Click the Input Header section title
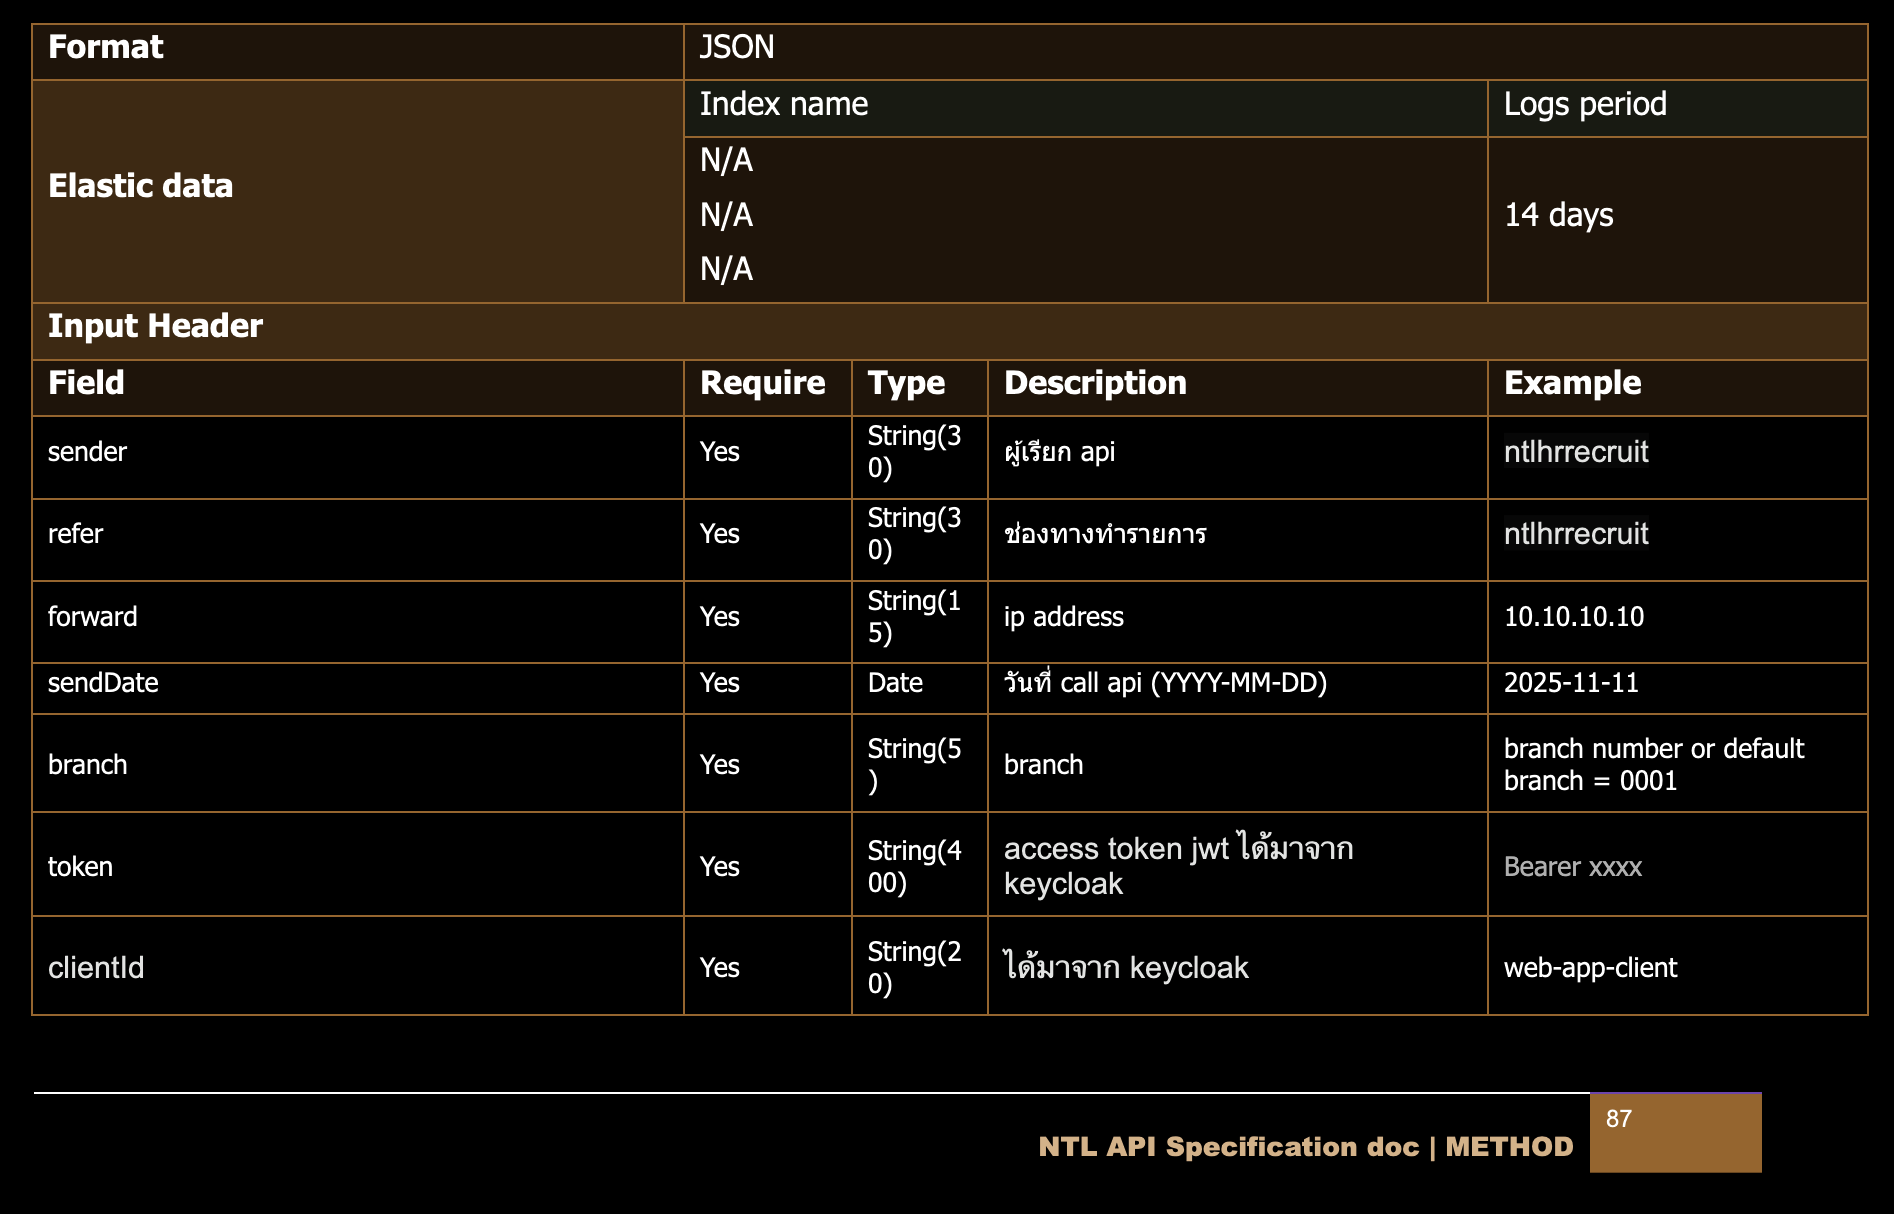Image resolution: width=1894 pixels, height=1214 pixels. click(x=156, y=327)
